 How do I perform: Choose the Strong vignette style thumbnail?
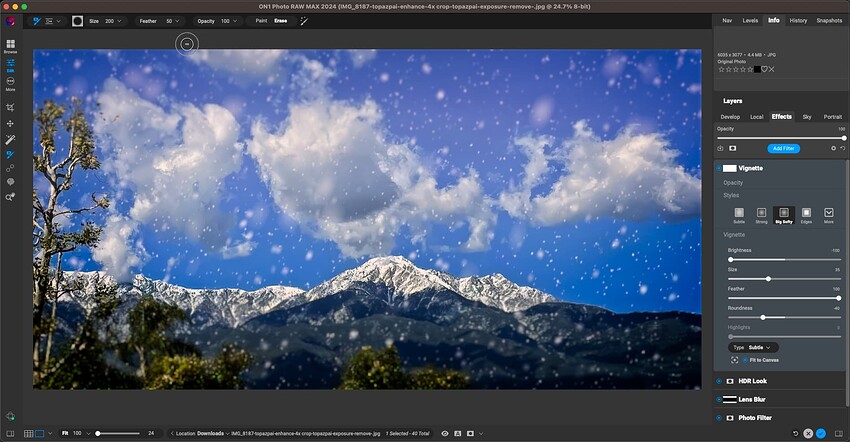point(762,213)
